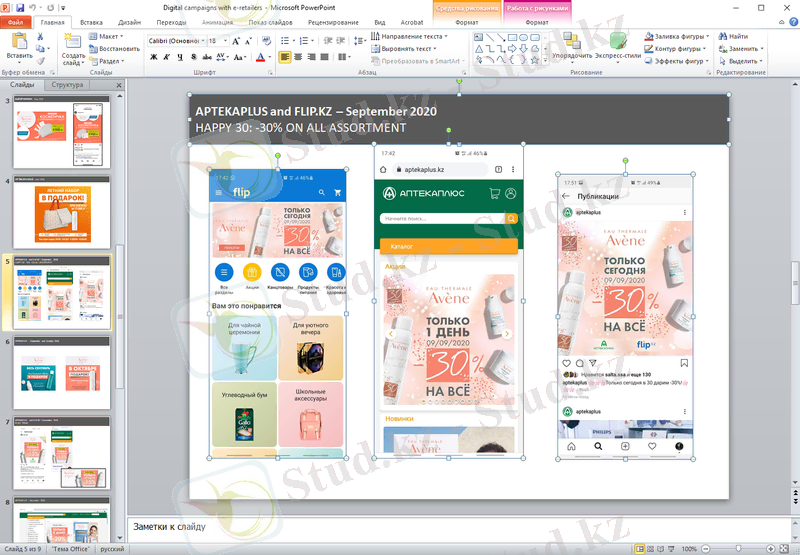Switch to the Структура outline tab
Image resolution: width=800 pixels, height=555 pixels.
tap(68, 86)
